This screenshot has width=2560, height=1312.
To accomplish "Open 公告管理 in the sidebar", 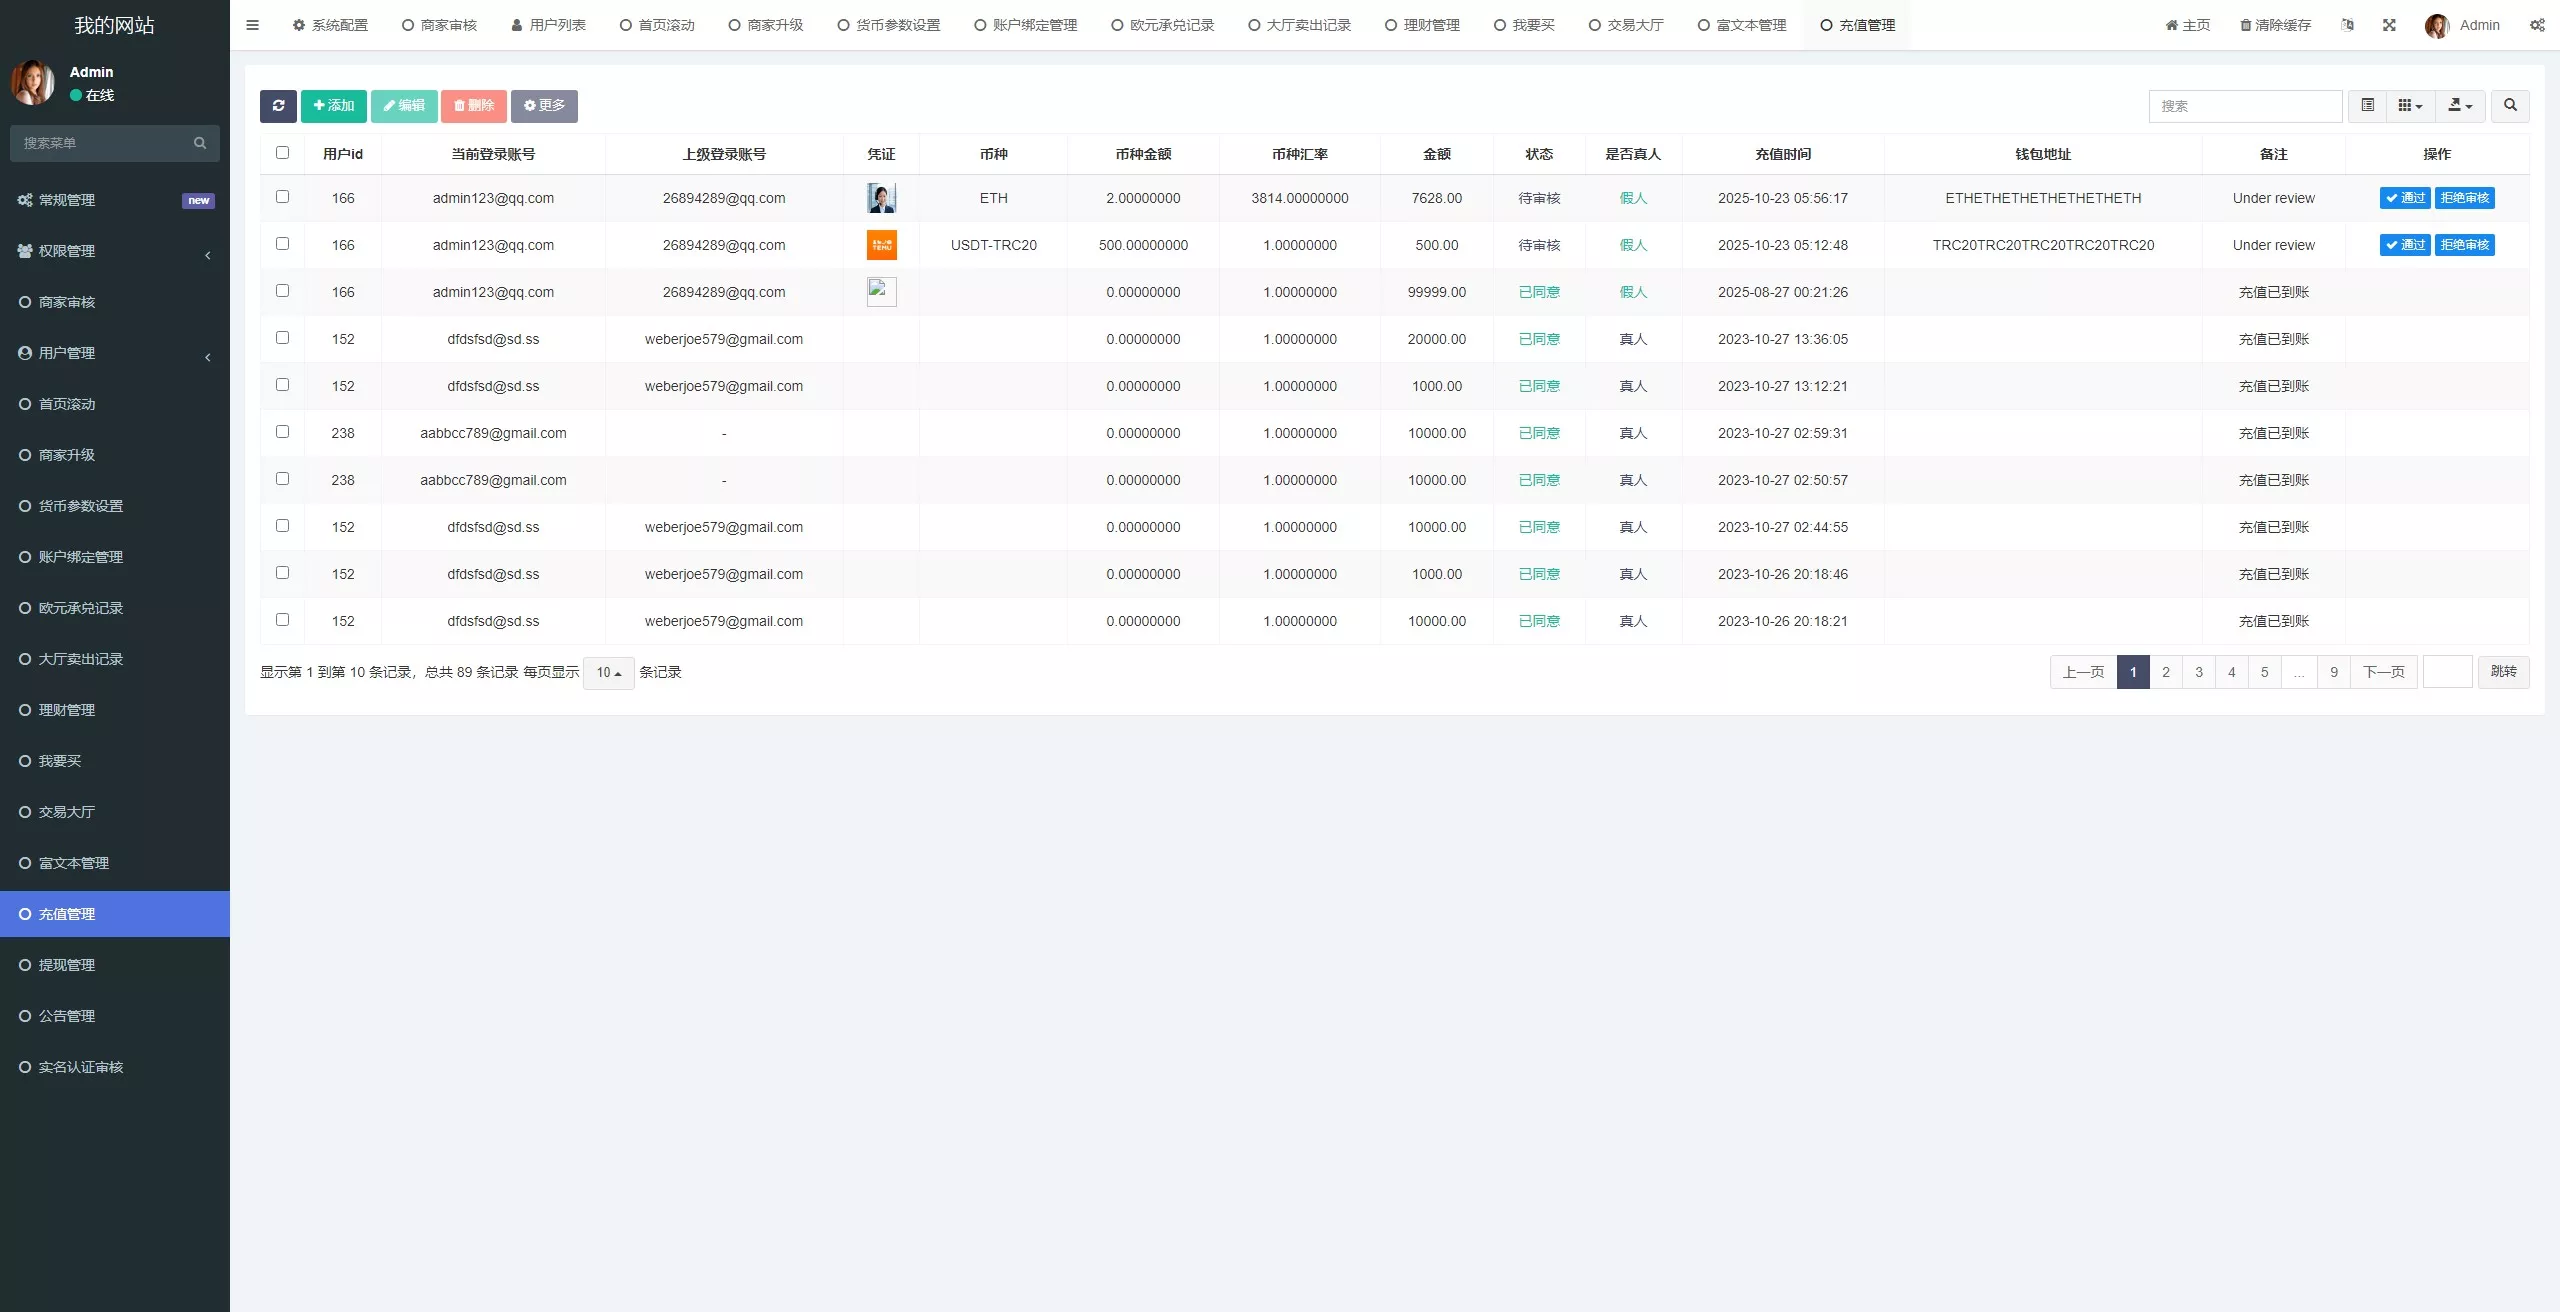I will 115,1016.
